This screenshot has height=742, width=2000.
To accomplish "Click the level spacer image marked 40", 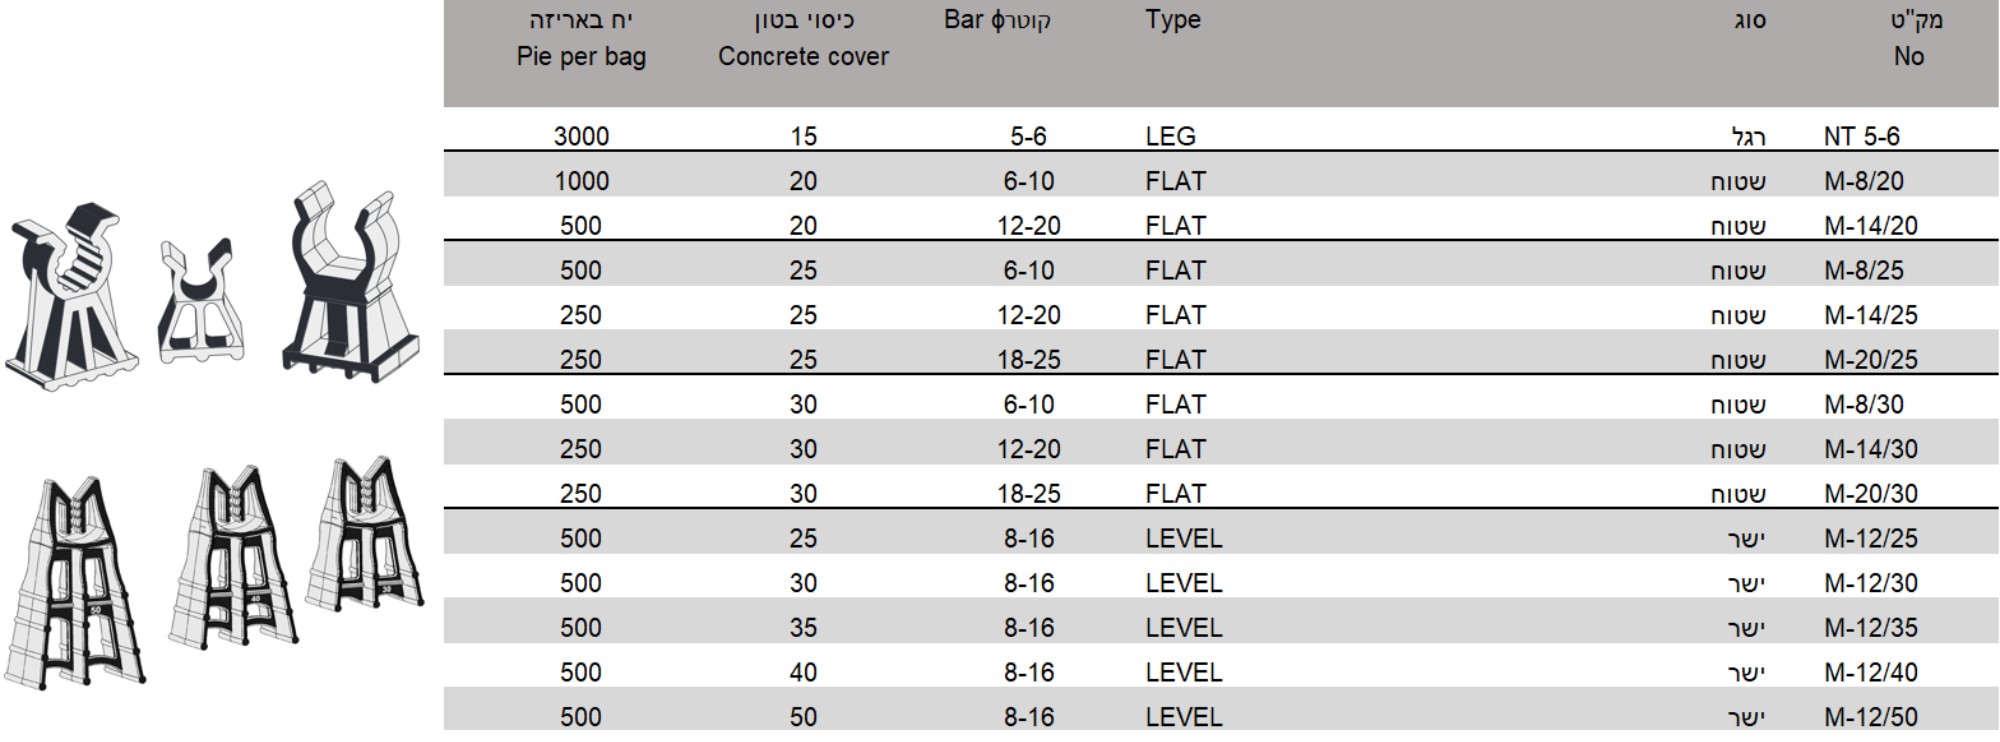I will [235, 560].
